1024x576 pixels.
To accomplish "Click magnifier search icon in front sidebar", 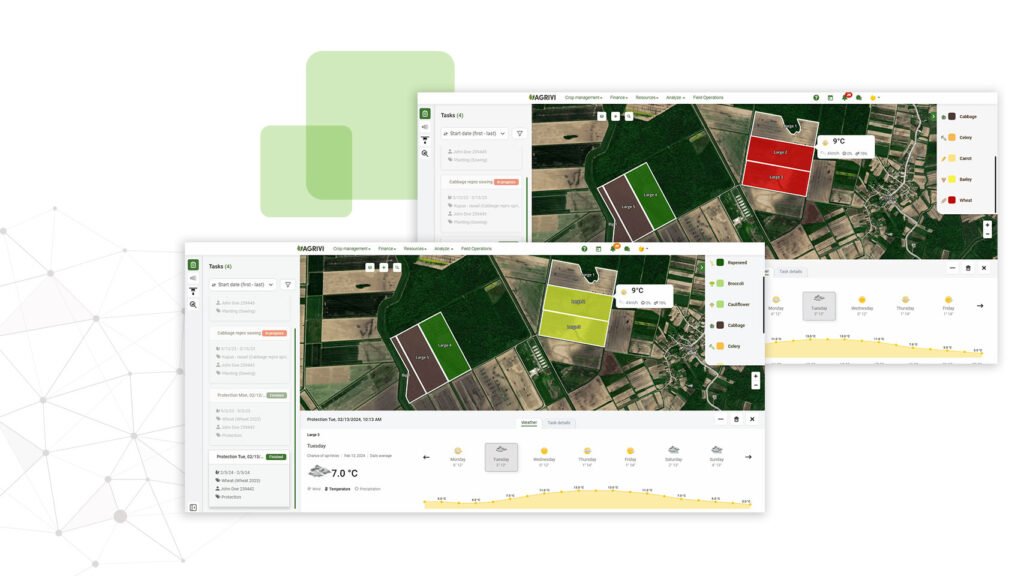I will coord(193,304).
